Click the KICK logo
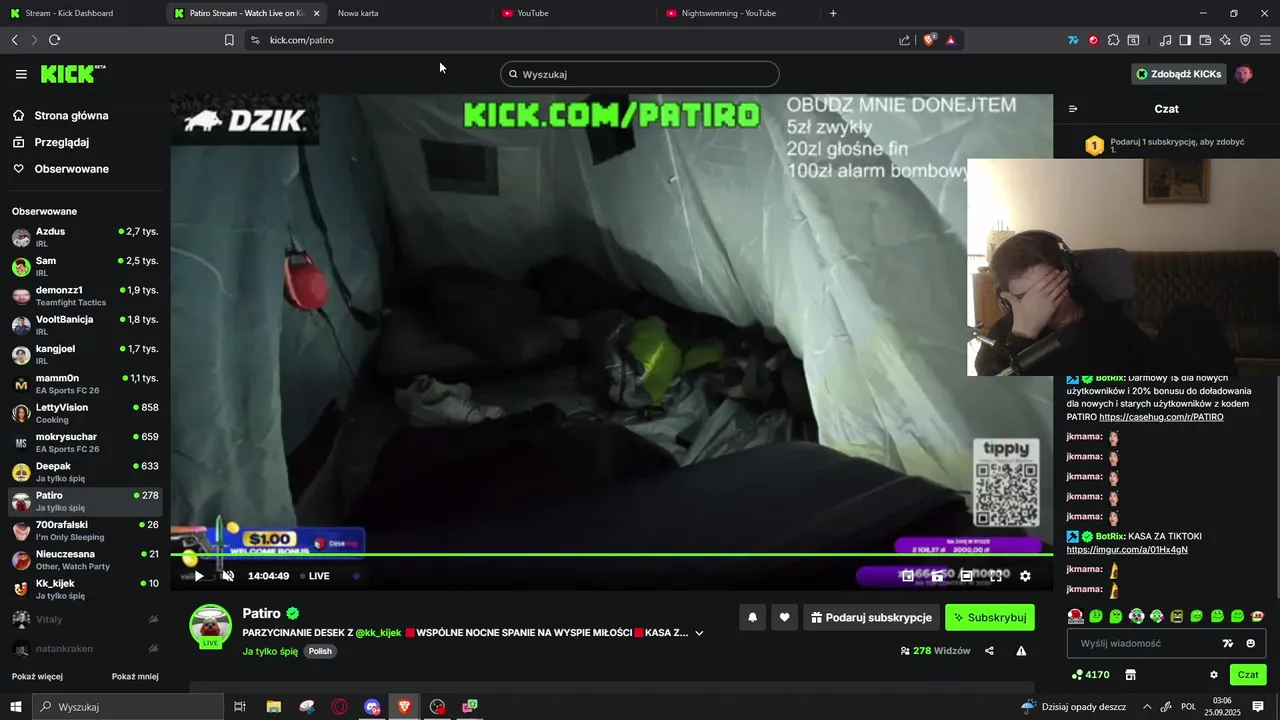Screen dimensions: 1280x720 click(73, 74)
